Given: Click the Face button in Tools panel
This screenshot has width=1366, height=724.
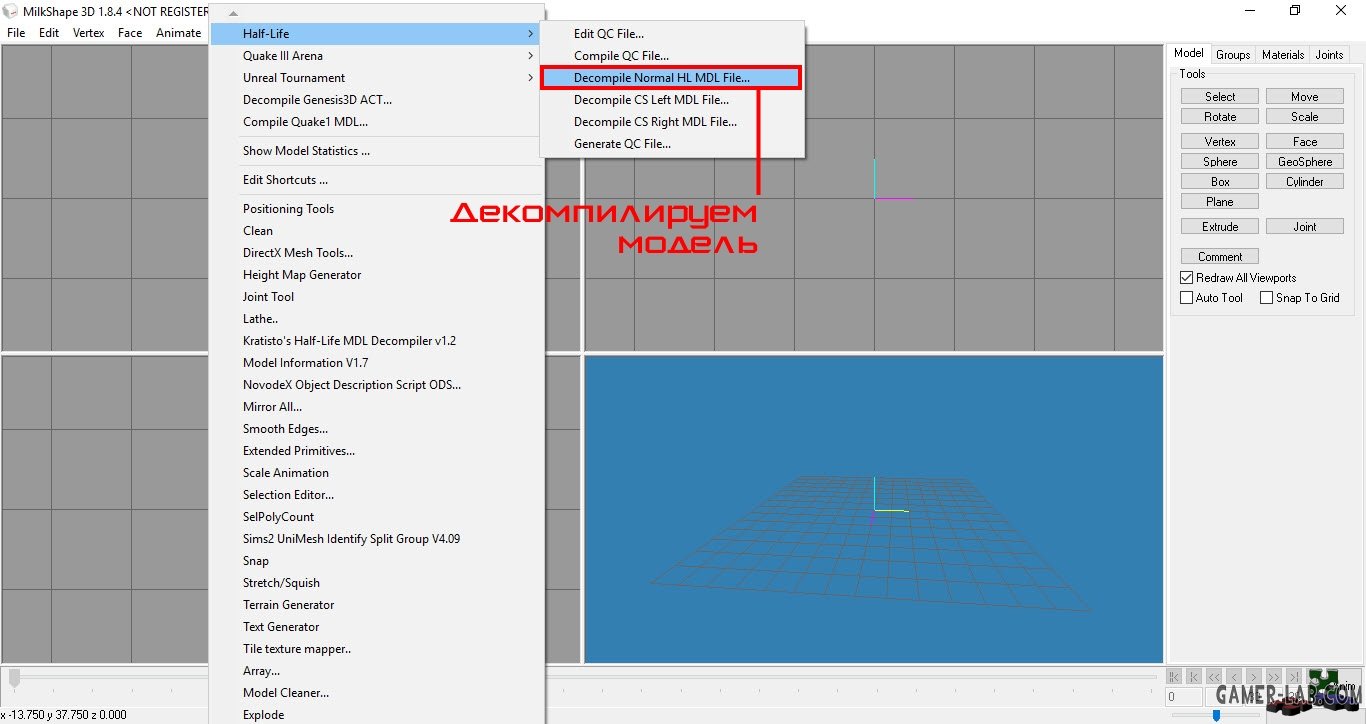Looking at the screenshot, I should pos(1305,142).
